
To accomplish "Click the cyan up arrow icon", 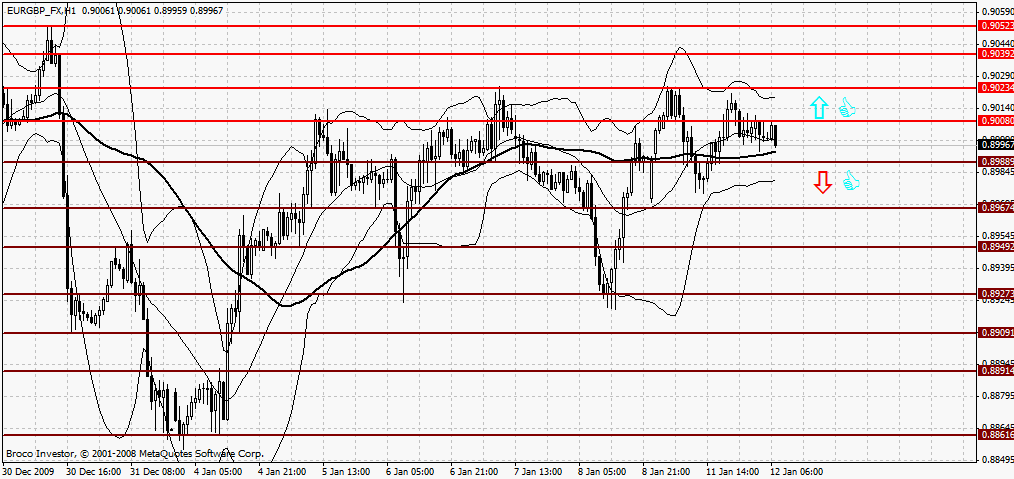I will point(818,108).
